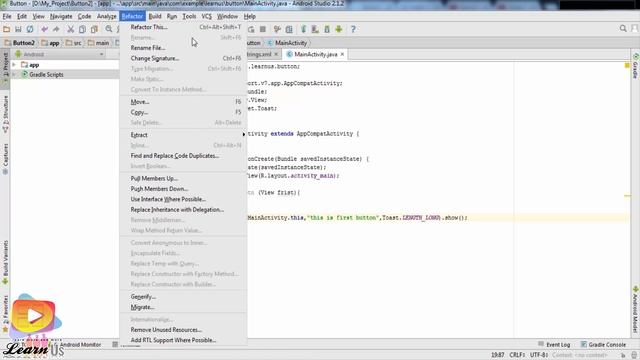
Task: Open the Android project view dropdown
Action: [59, 54]
